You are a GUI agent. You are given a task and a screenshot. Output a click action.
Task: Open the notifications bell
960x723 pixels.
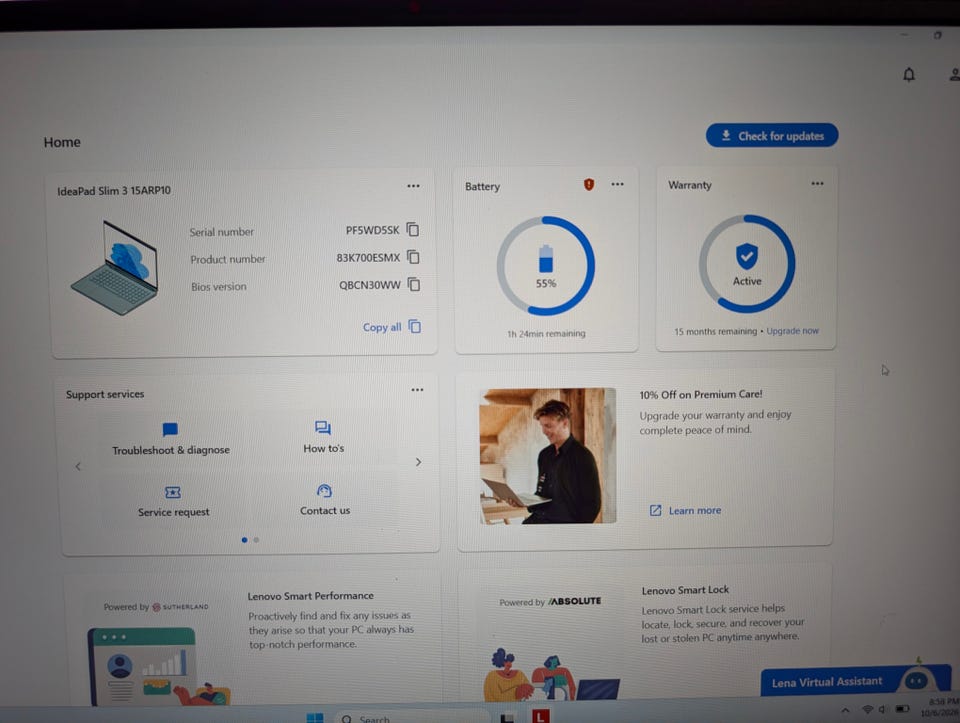[909, 75]
